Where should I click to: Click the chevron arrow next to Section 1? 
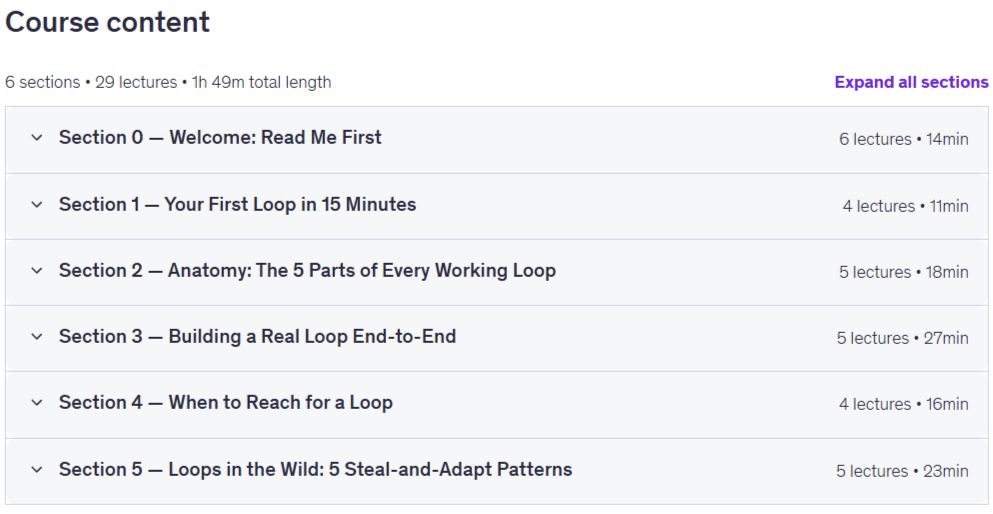[37, 204]
